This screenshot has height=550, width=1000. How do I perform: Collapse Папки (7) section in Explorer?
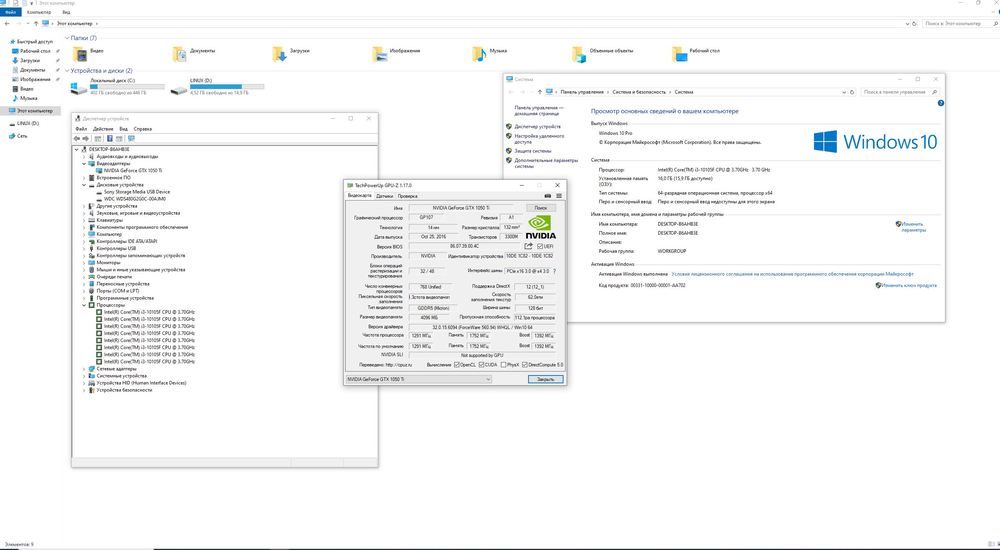pyautogui.click(x=67, y=38)
